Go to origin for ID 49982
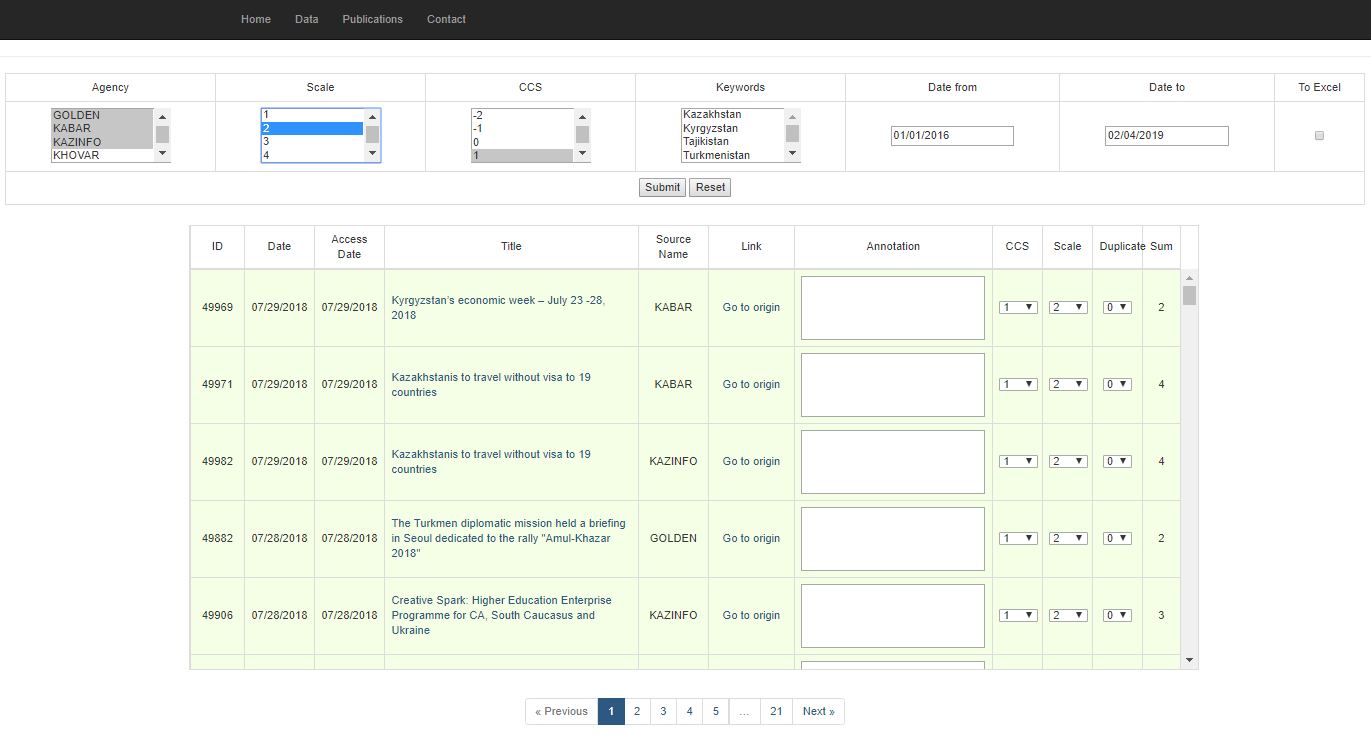The image size is (1371, 737). click(751, 461)
